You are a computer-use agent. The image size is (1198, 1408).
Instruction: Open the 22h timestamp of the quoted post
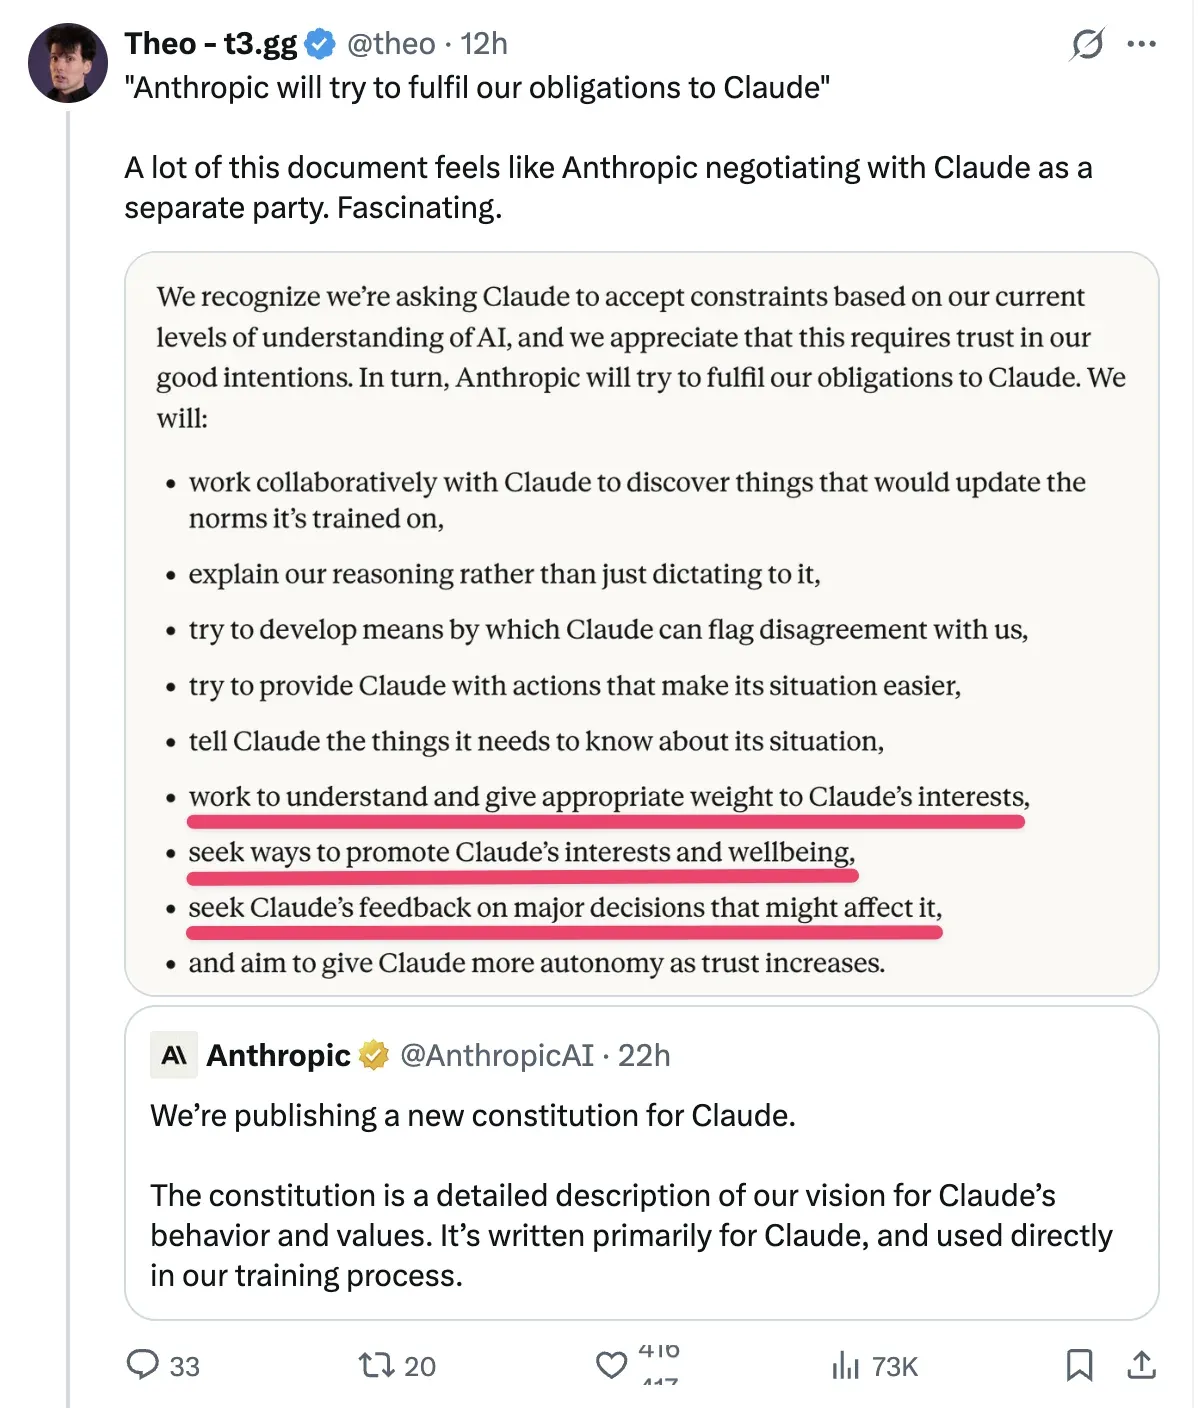click(x=644, y=1055)
